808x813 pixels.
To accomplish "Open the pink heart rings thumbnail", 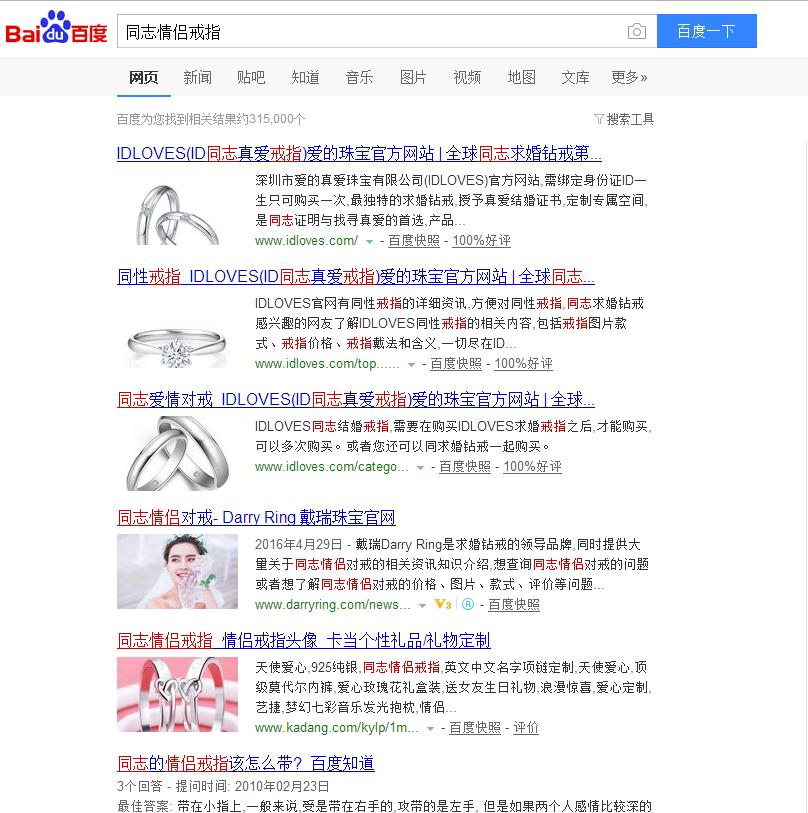I will [177, 694].
